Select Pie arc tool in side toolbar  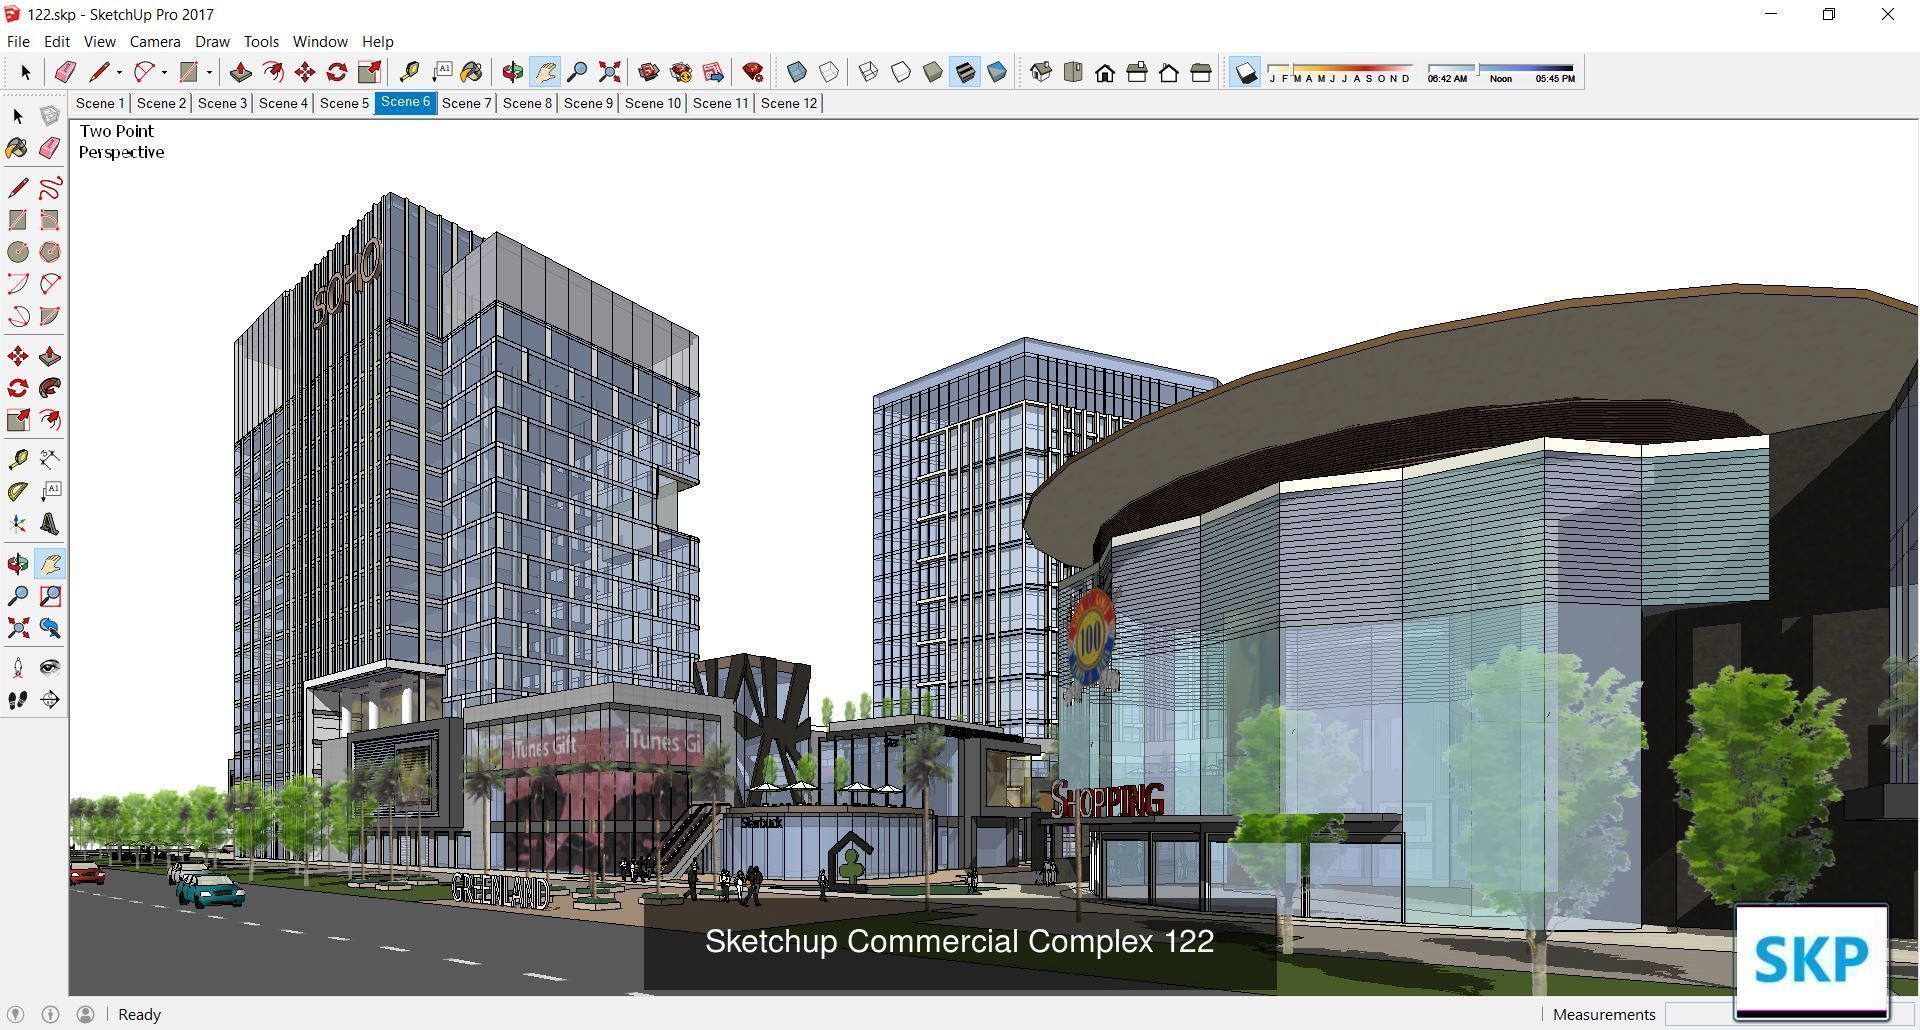[x=49, y=316]
